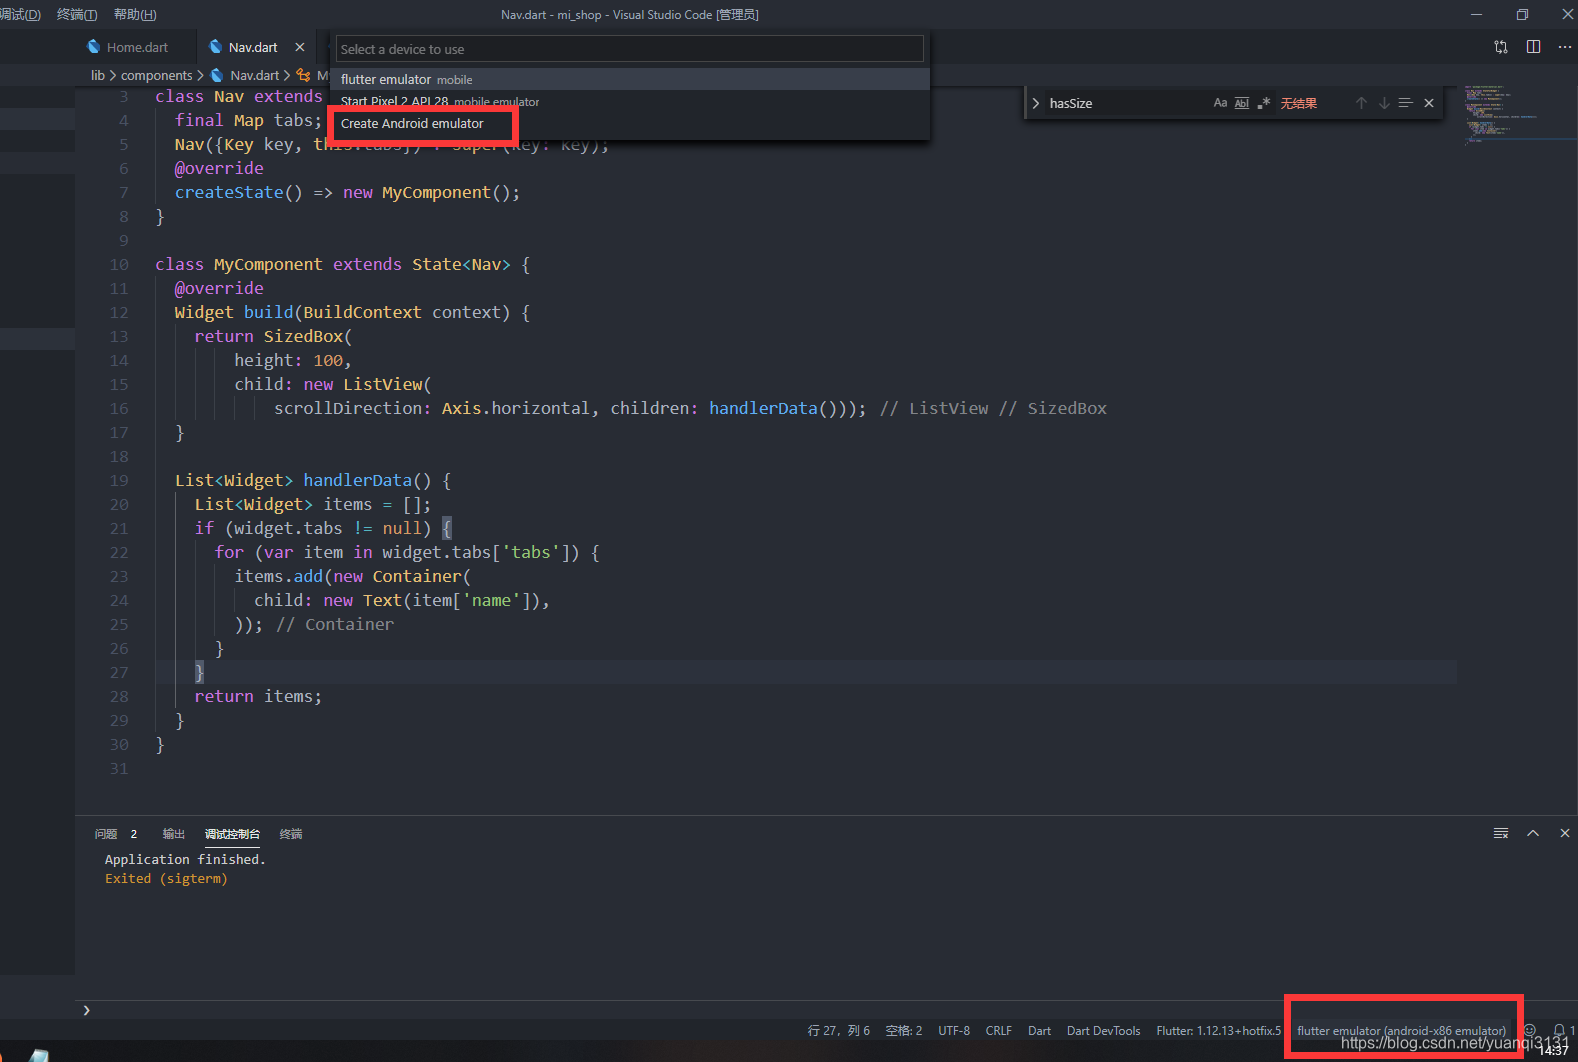Open the 调试控制台 panel tab
This screenshot has height=1062, width=1578.
tap(232, 833)
